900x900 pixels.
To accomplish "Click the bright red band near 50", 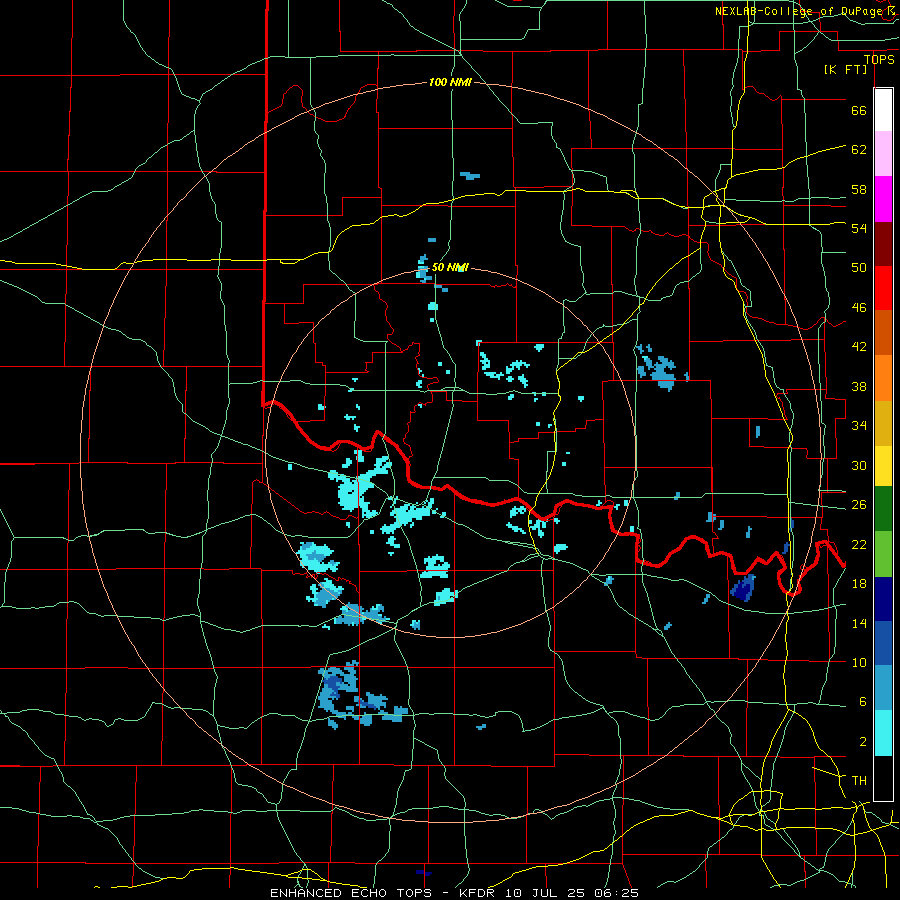I will 883,288.
